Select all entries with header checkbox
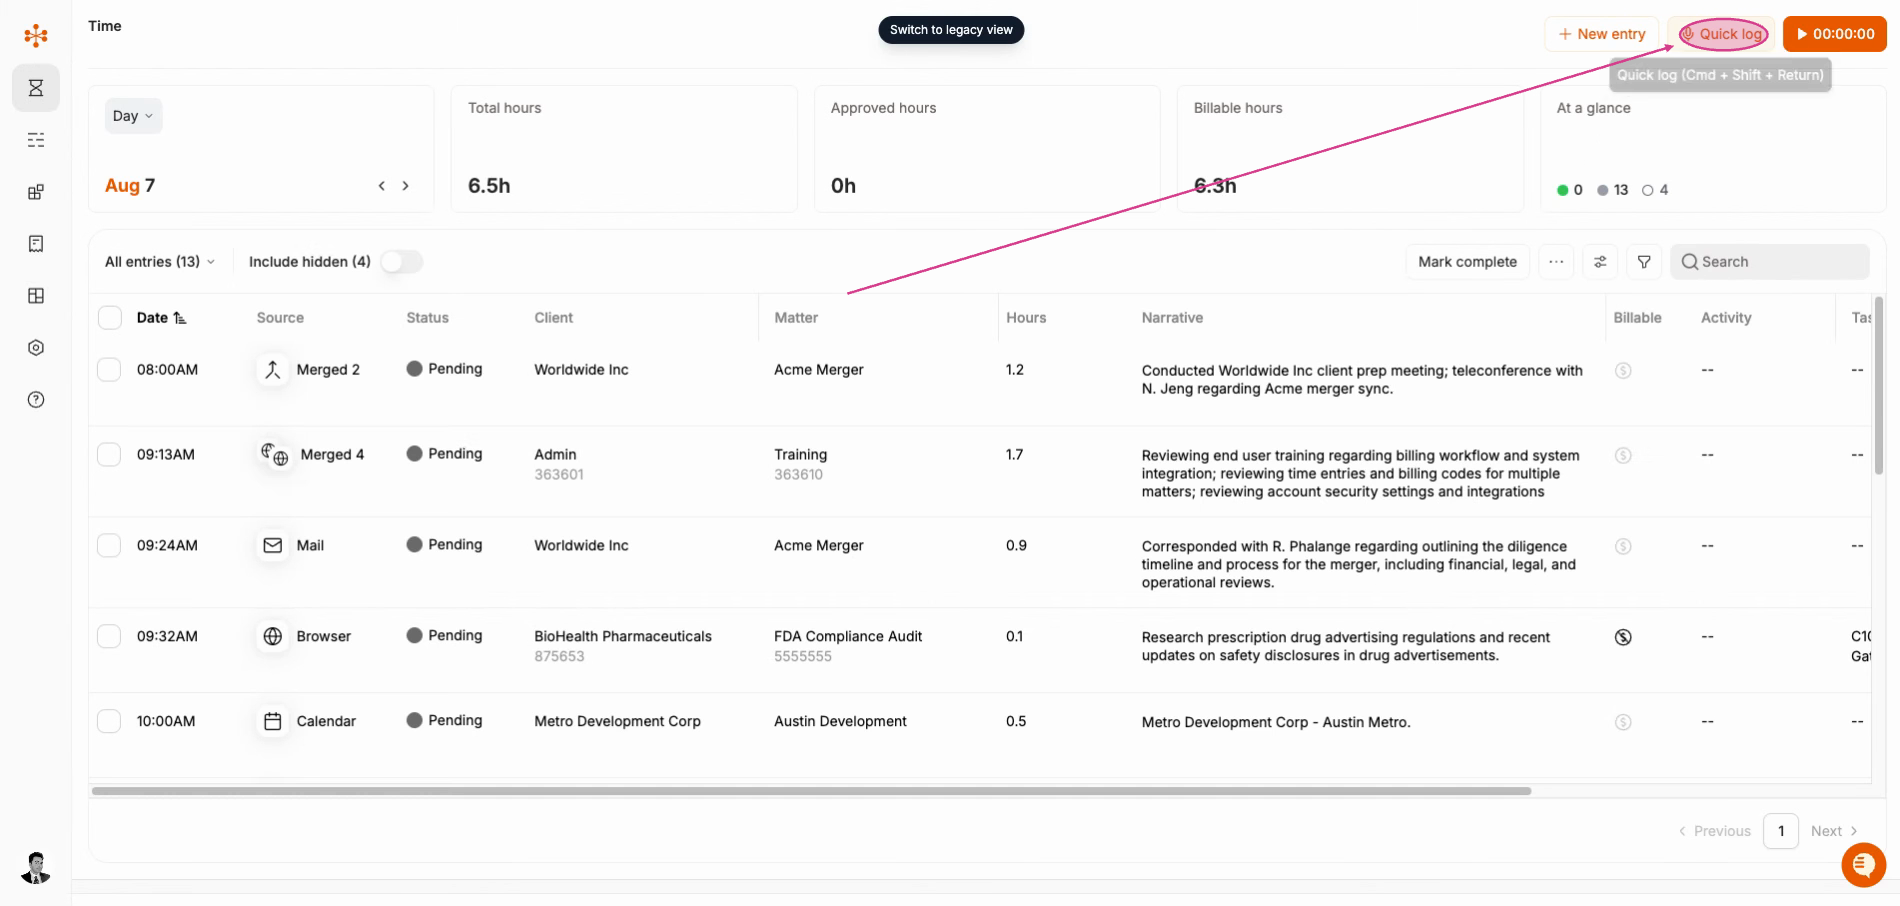1900x906 pixels. 109,318
